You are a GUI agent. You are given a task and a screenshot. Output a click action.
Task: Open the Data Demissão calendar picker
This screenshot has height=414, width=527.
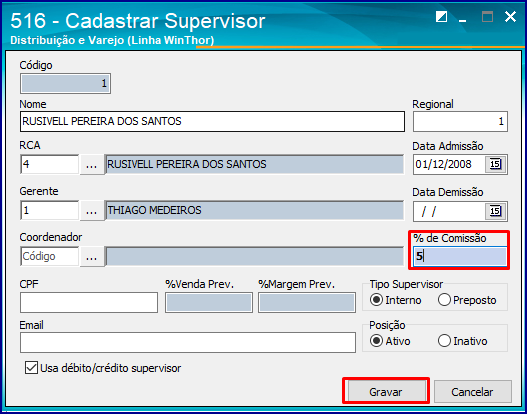pyautogui.click(x=495, y=211)
